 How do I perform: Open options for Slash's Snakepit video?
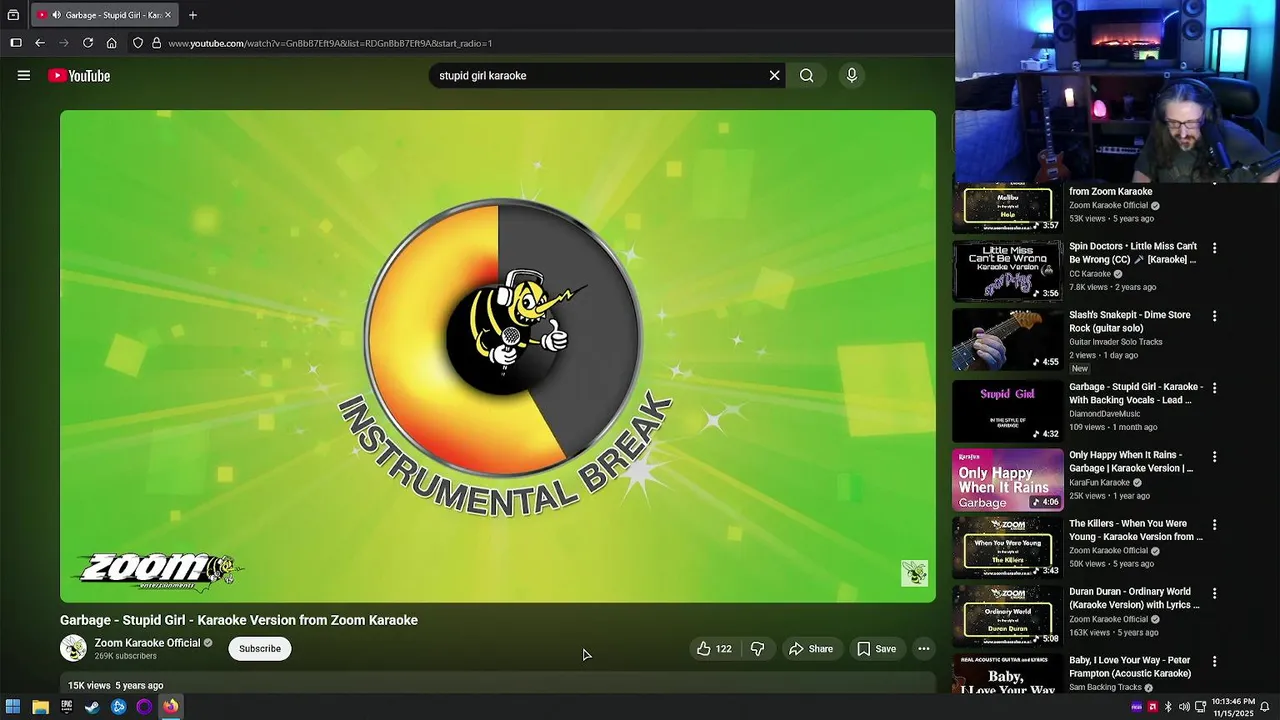[1215, 316]
